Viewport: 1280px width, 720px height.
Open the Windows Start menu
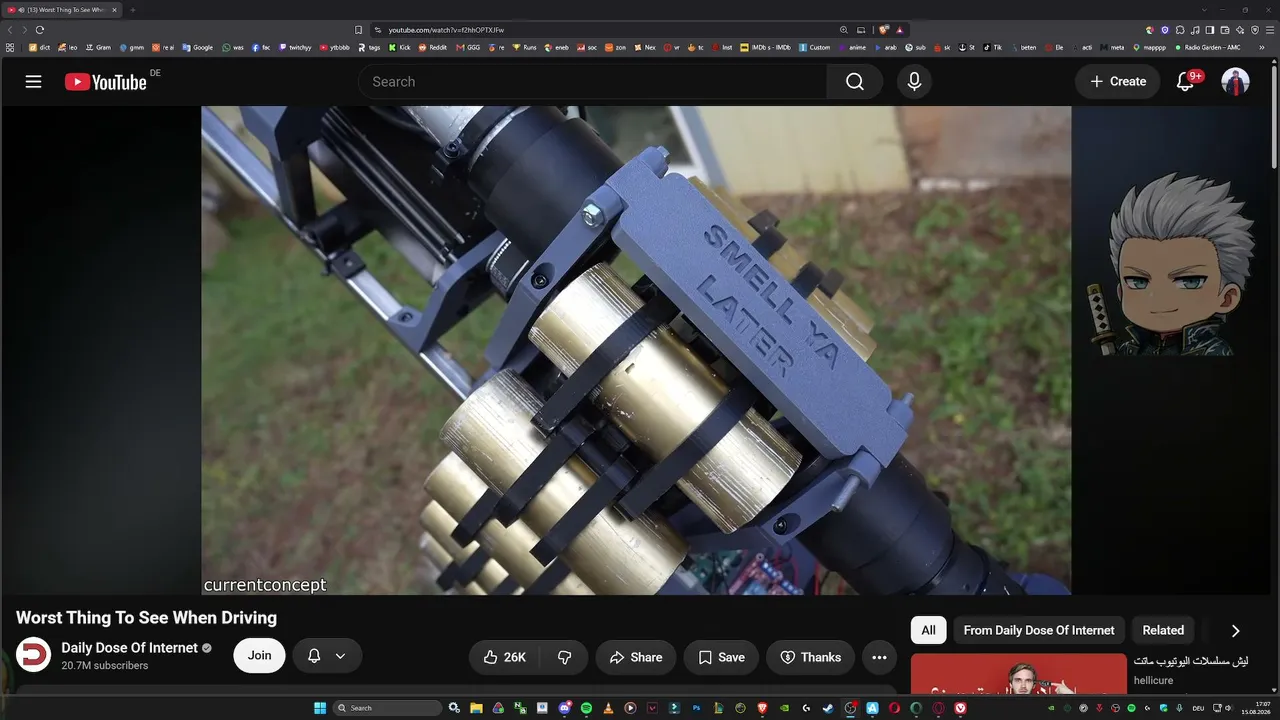[x=320, y=708]
